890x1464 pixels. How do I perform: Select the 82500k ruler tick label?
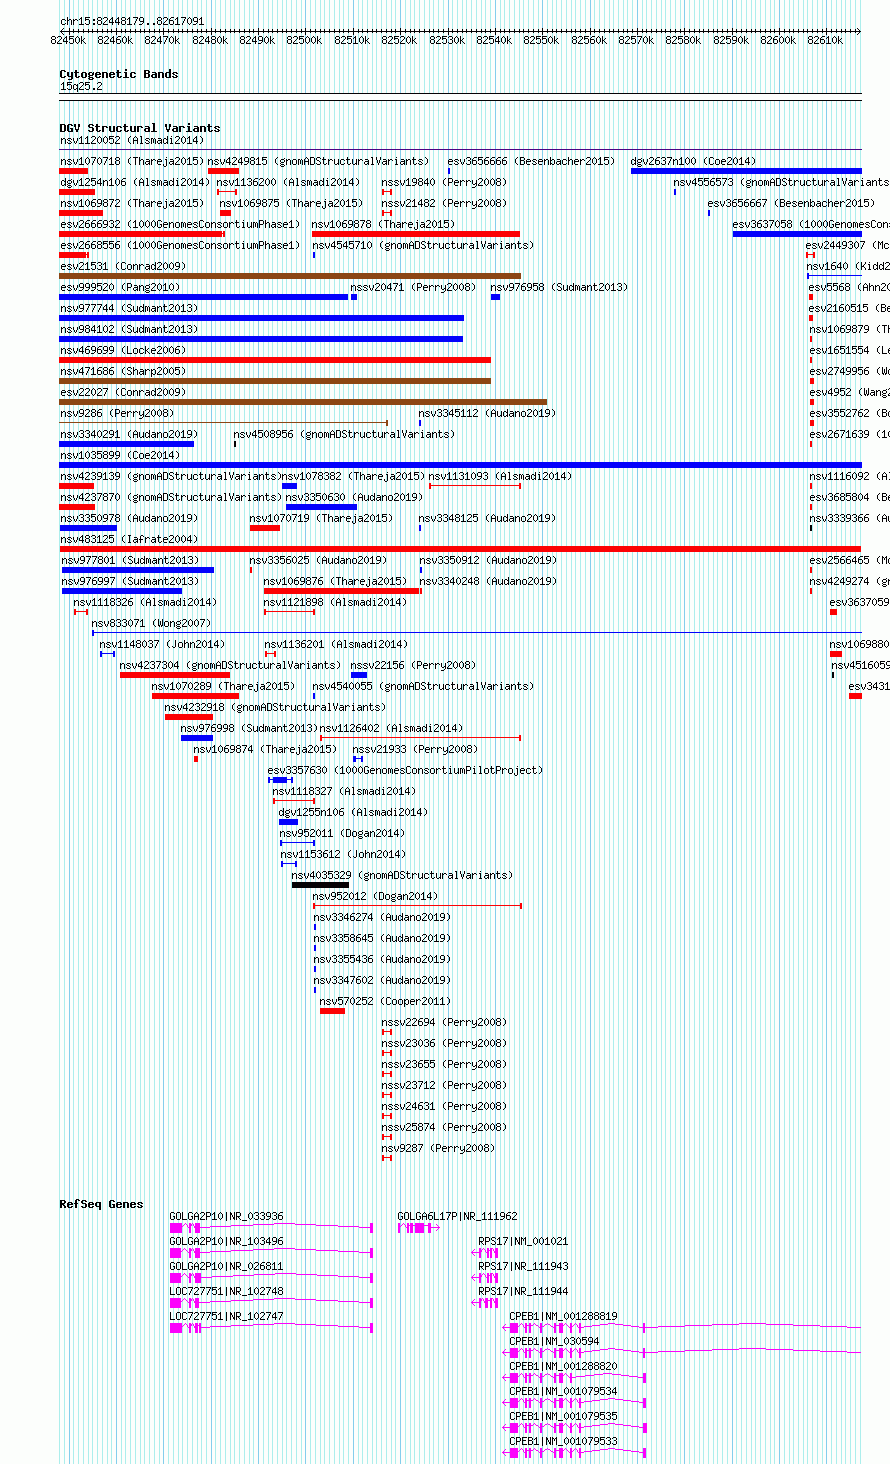point(304,40)
